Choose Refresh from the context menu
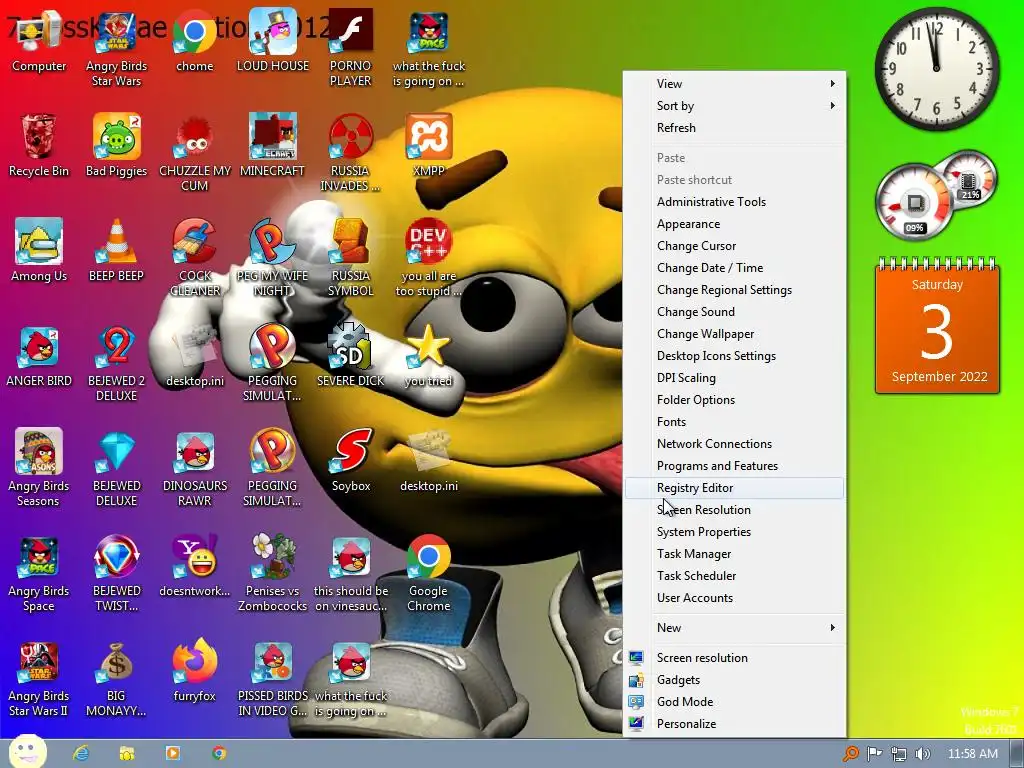The height and width of the screenshot is (768, 1024). pos(735,128)
